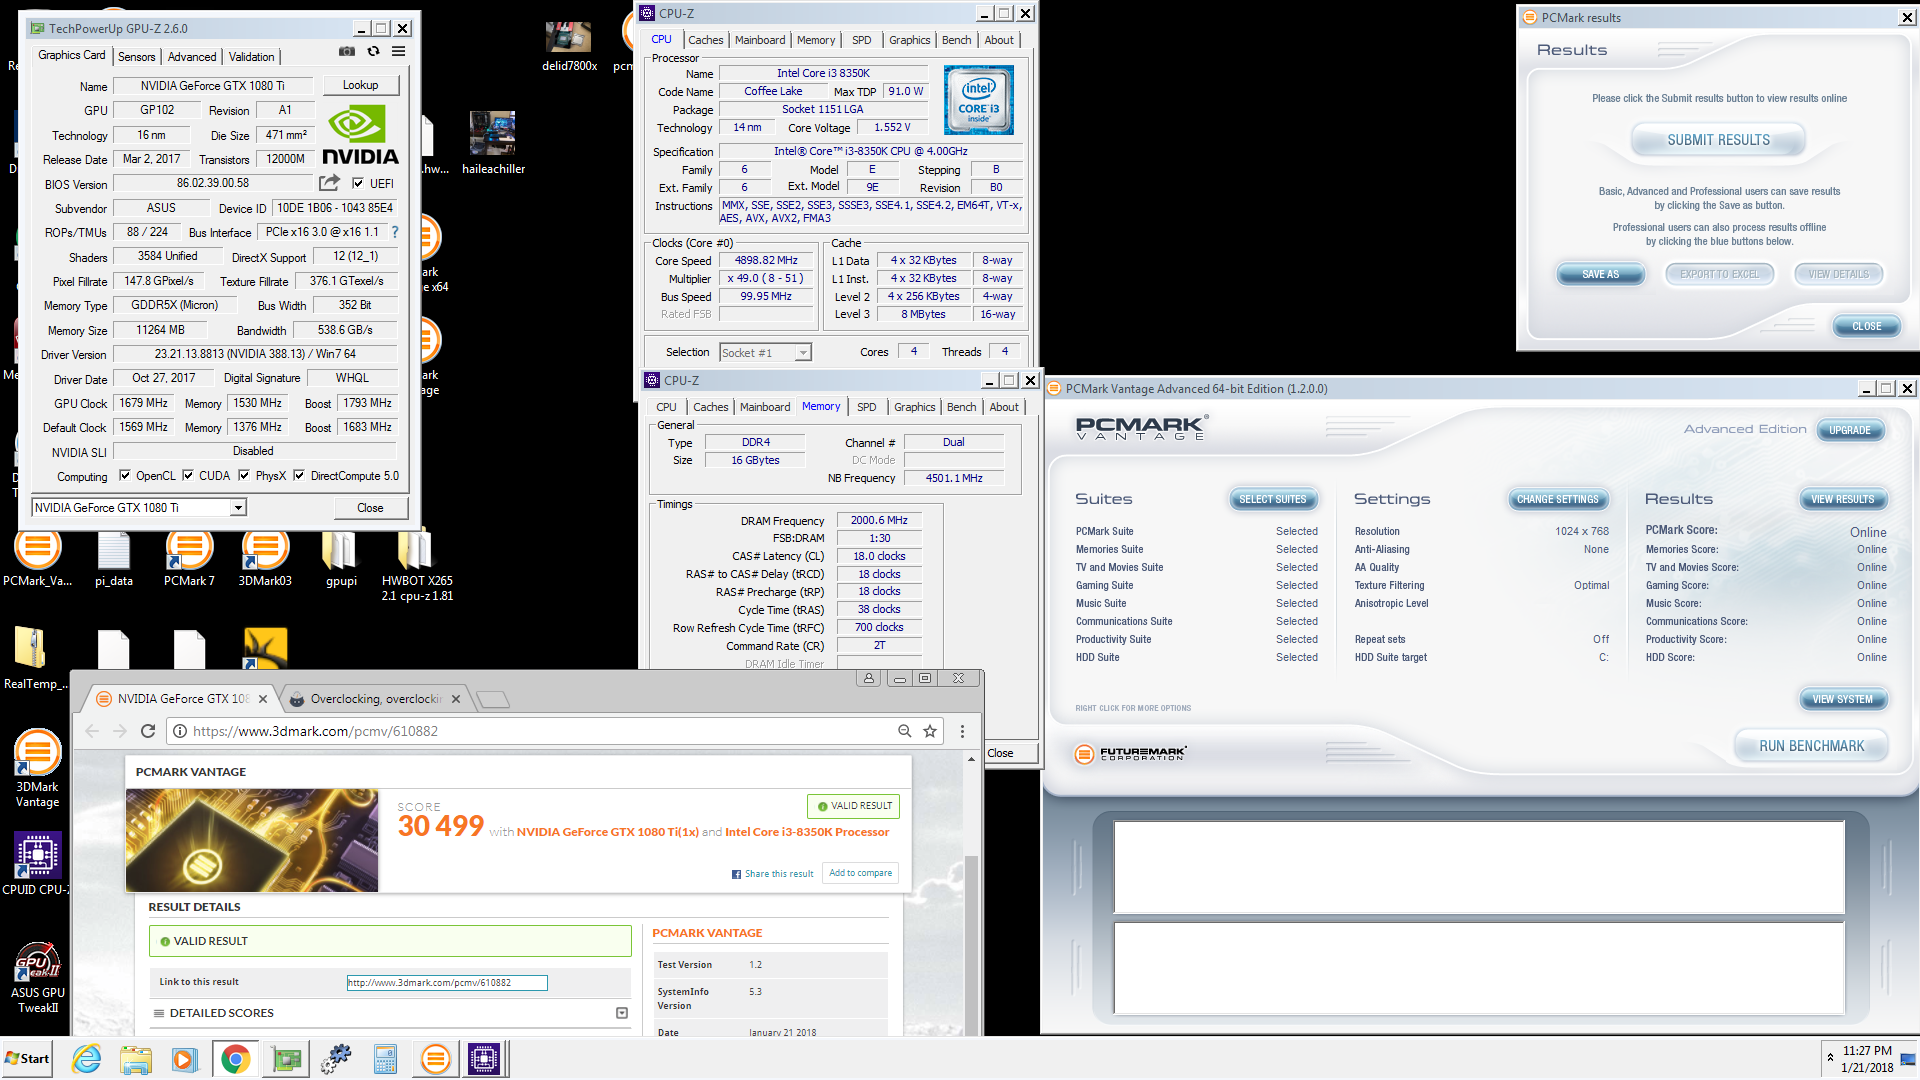
Task: Open the Mainboard tab in upper CPU-Z window
Action: pos(760,40)
